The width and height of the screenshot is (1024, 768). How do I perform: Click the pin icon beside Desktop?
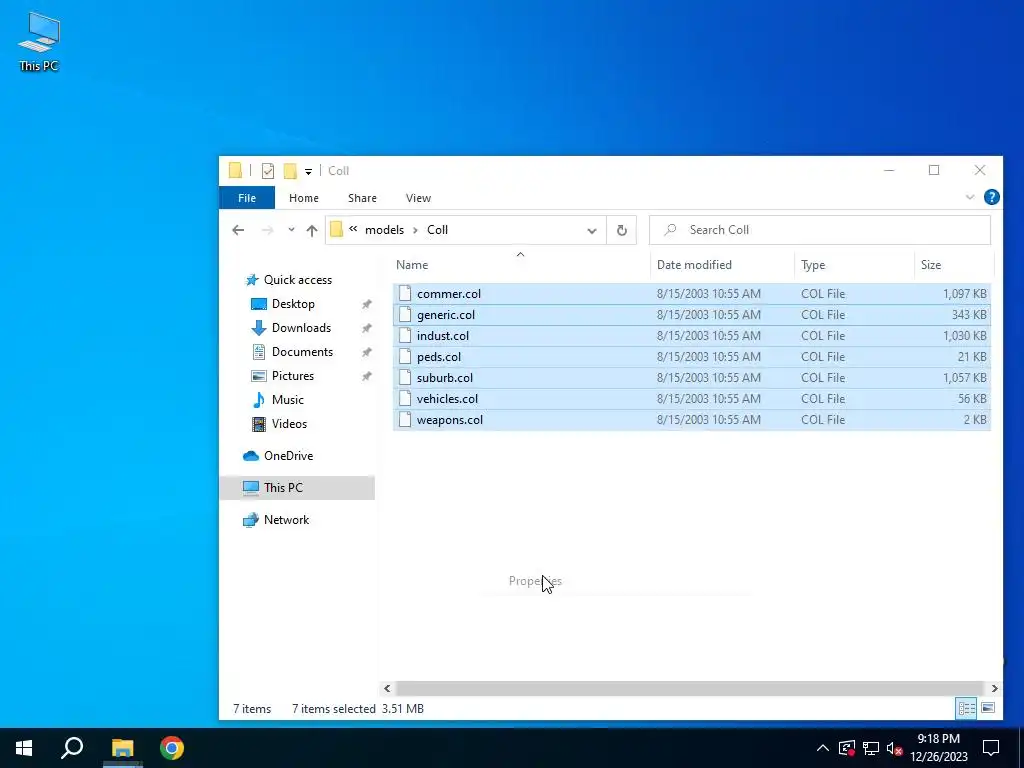367,304
